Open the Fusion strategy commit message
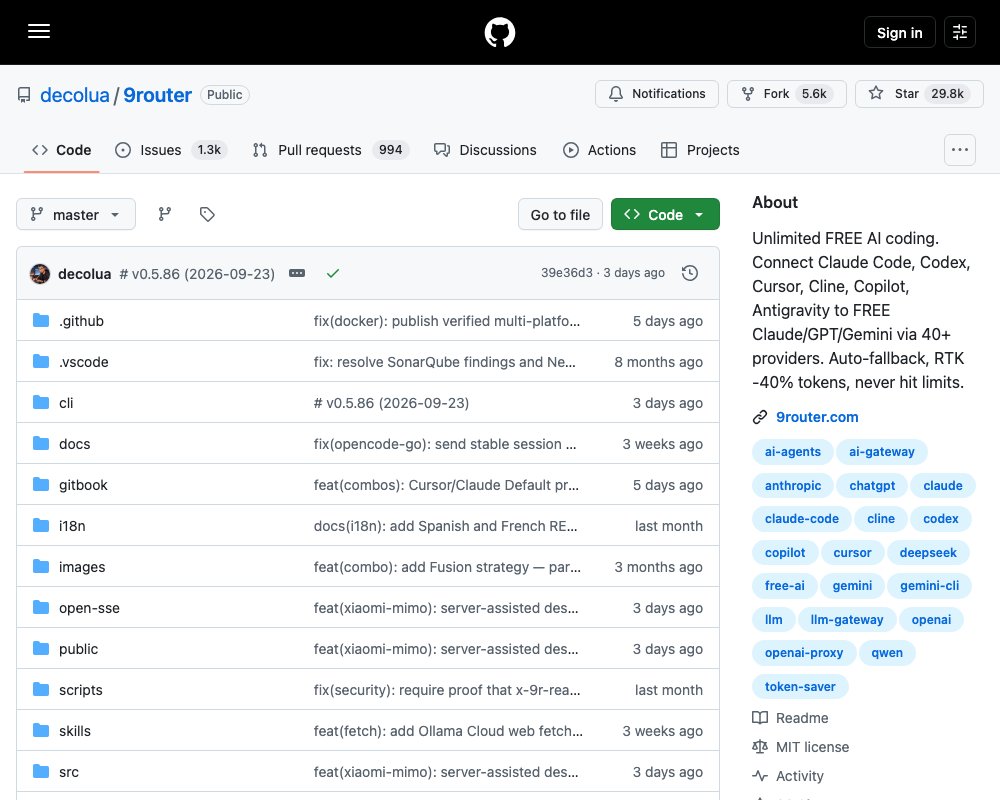The height and width of the screenshot is (800, 1000). [447, 567]
